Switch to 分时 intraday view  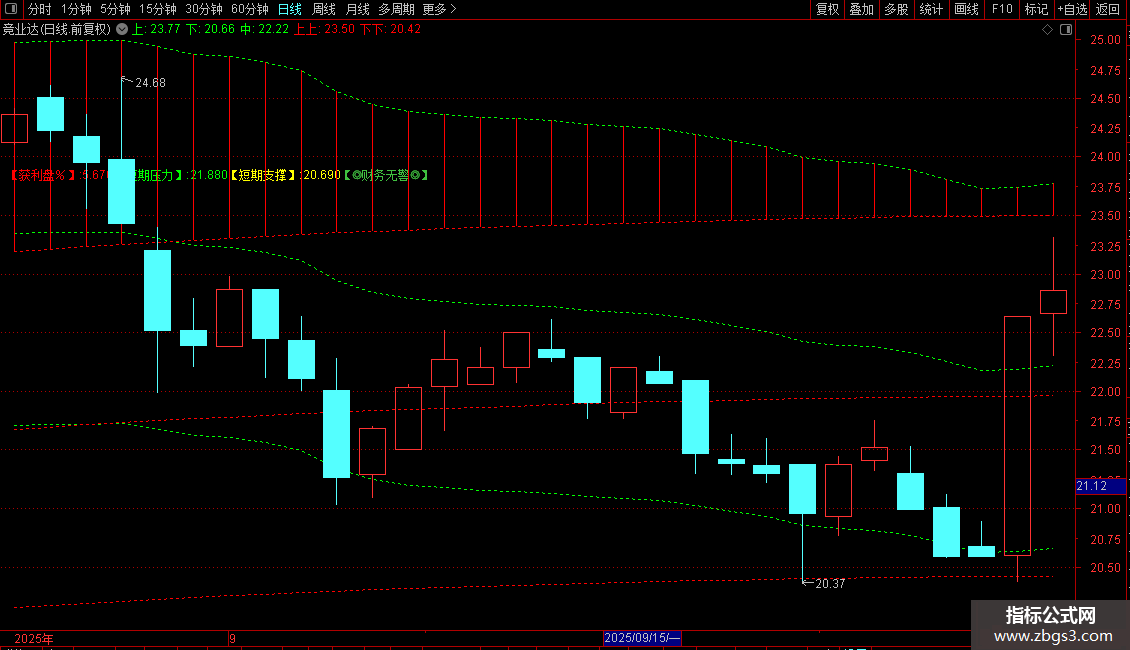[40, 9]
